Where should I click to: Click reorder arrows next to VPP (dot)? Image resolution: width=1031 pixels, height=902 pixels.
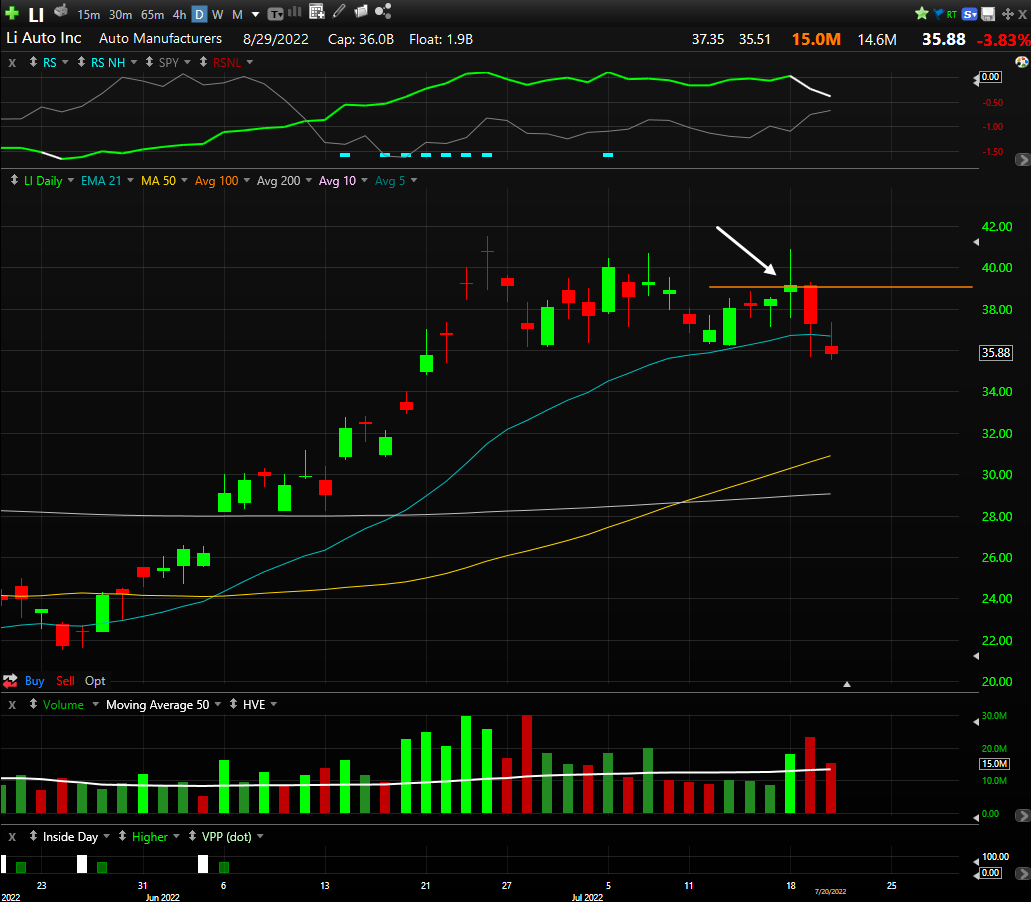pos(192,836)
